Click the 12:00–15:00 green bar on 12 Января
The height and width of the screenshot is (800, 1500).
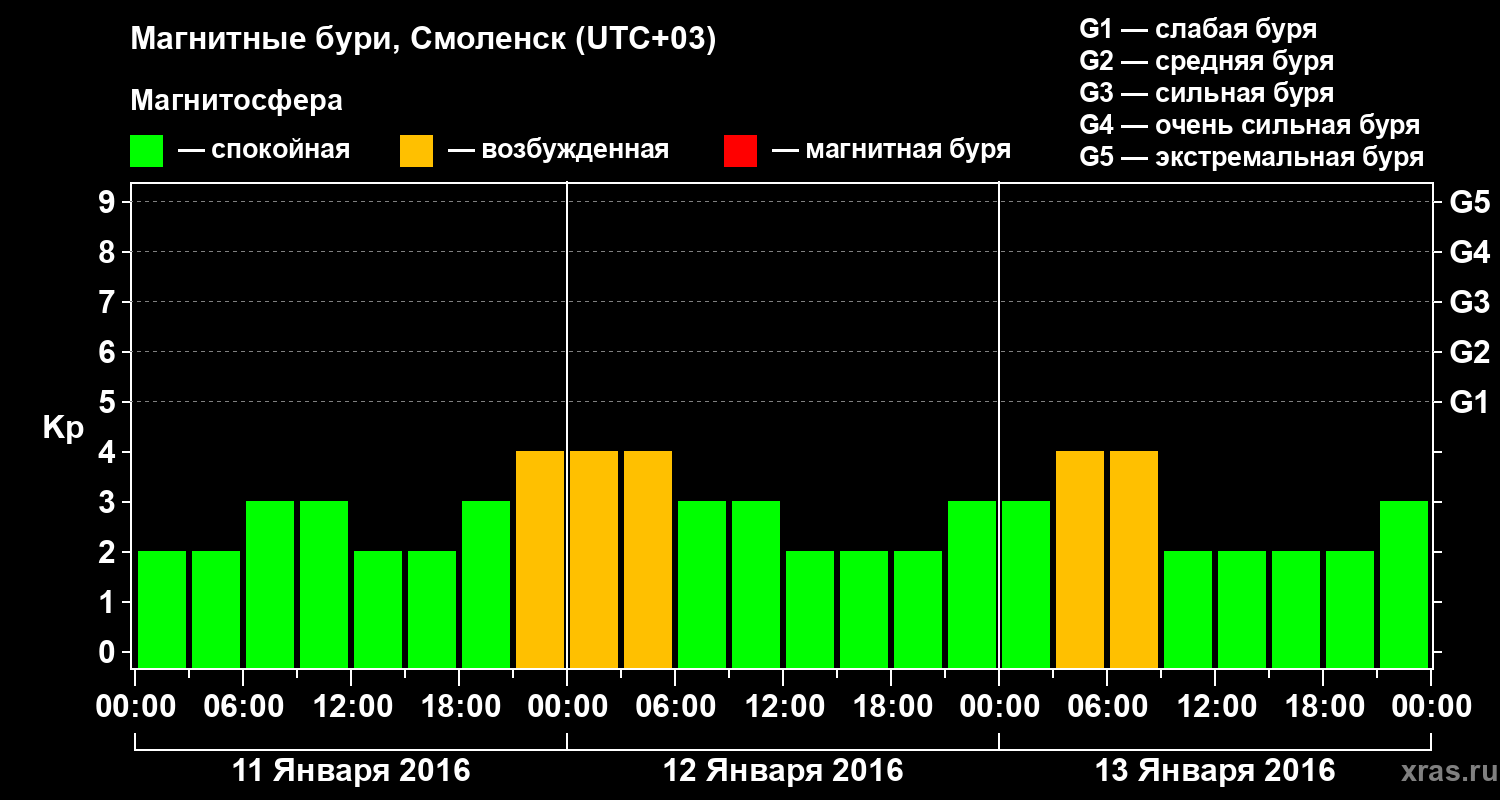point(810,609)
